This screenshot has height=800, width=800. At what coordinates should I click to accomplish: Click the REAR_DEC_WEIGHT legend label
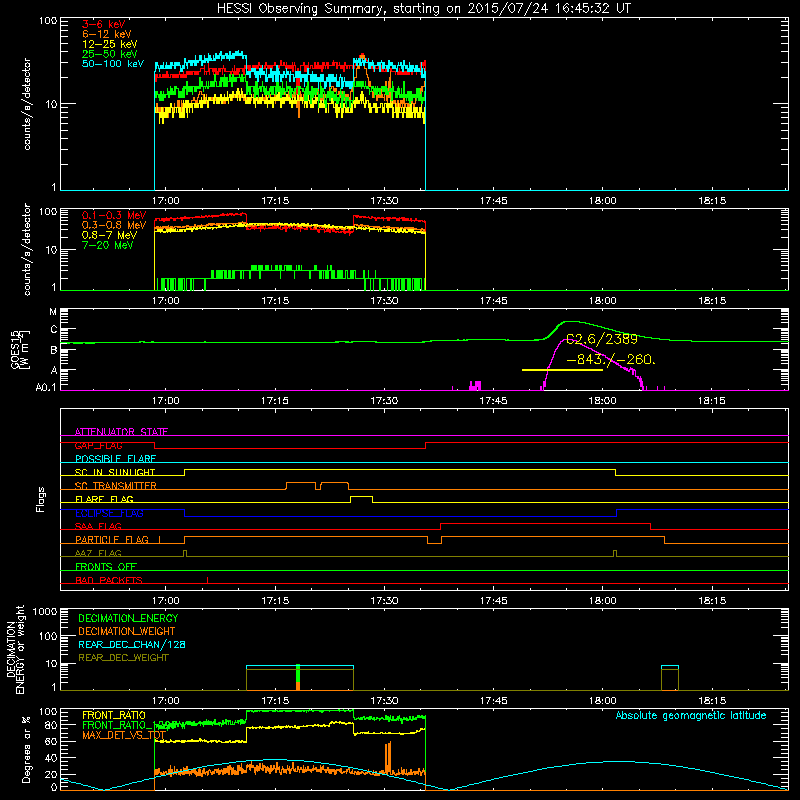123,658
